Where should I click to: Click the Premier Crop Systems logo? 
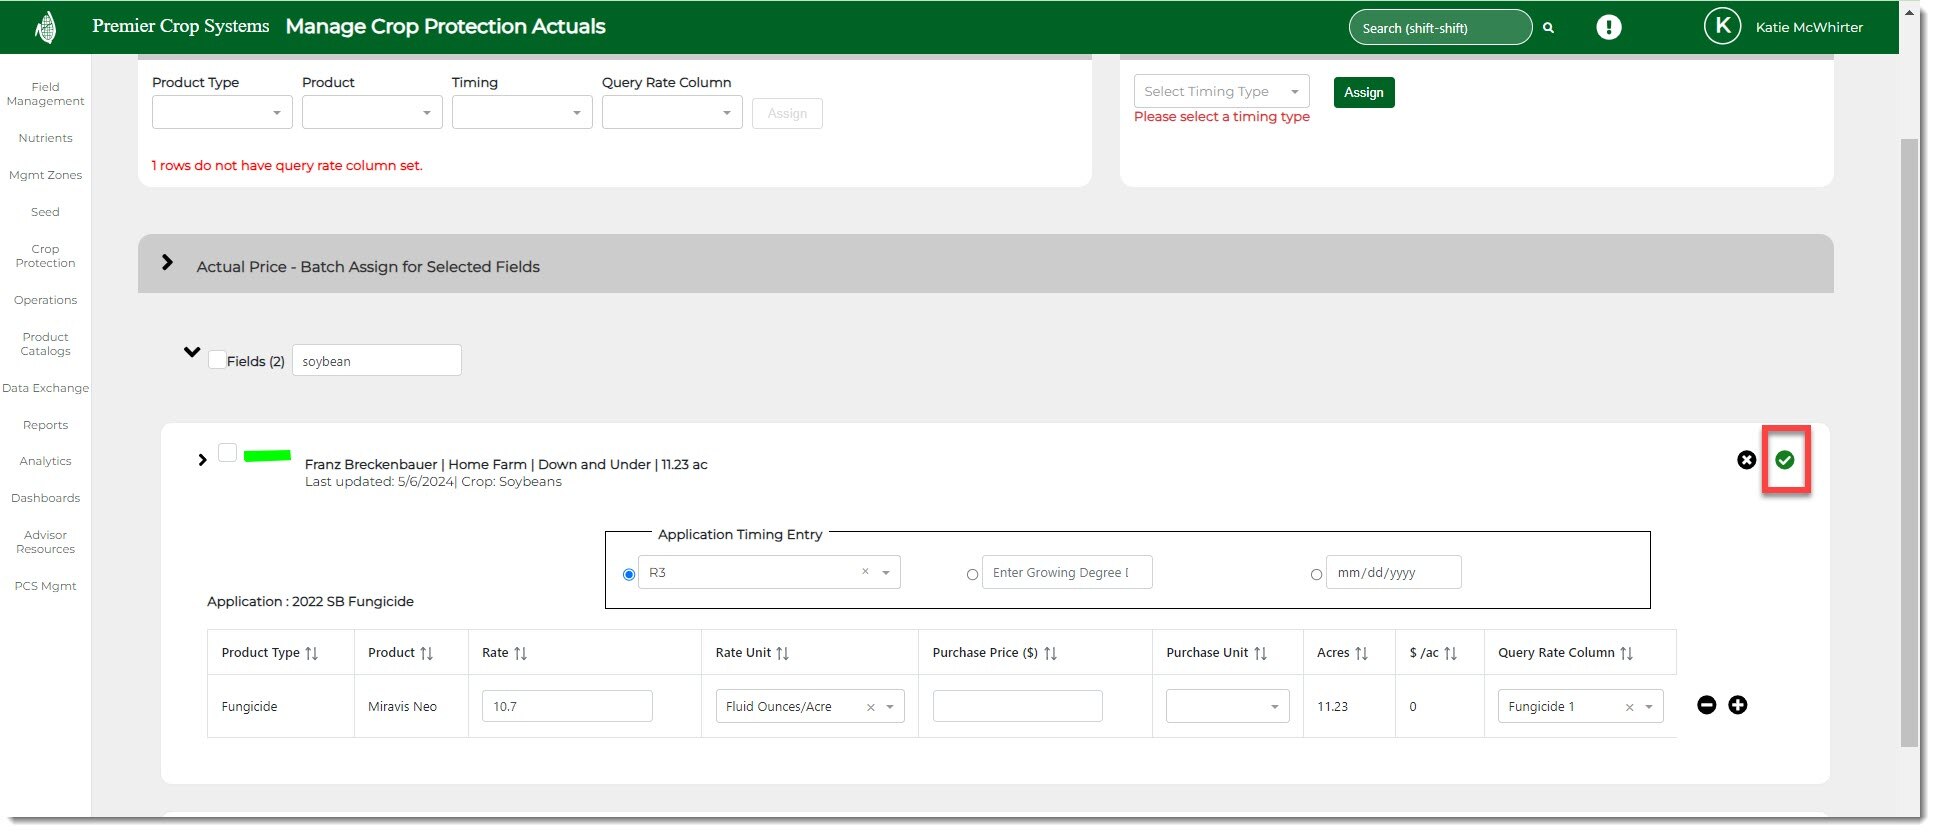[x=45, y=27]
